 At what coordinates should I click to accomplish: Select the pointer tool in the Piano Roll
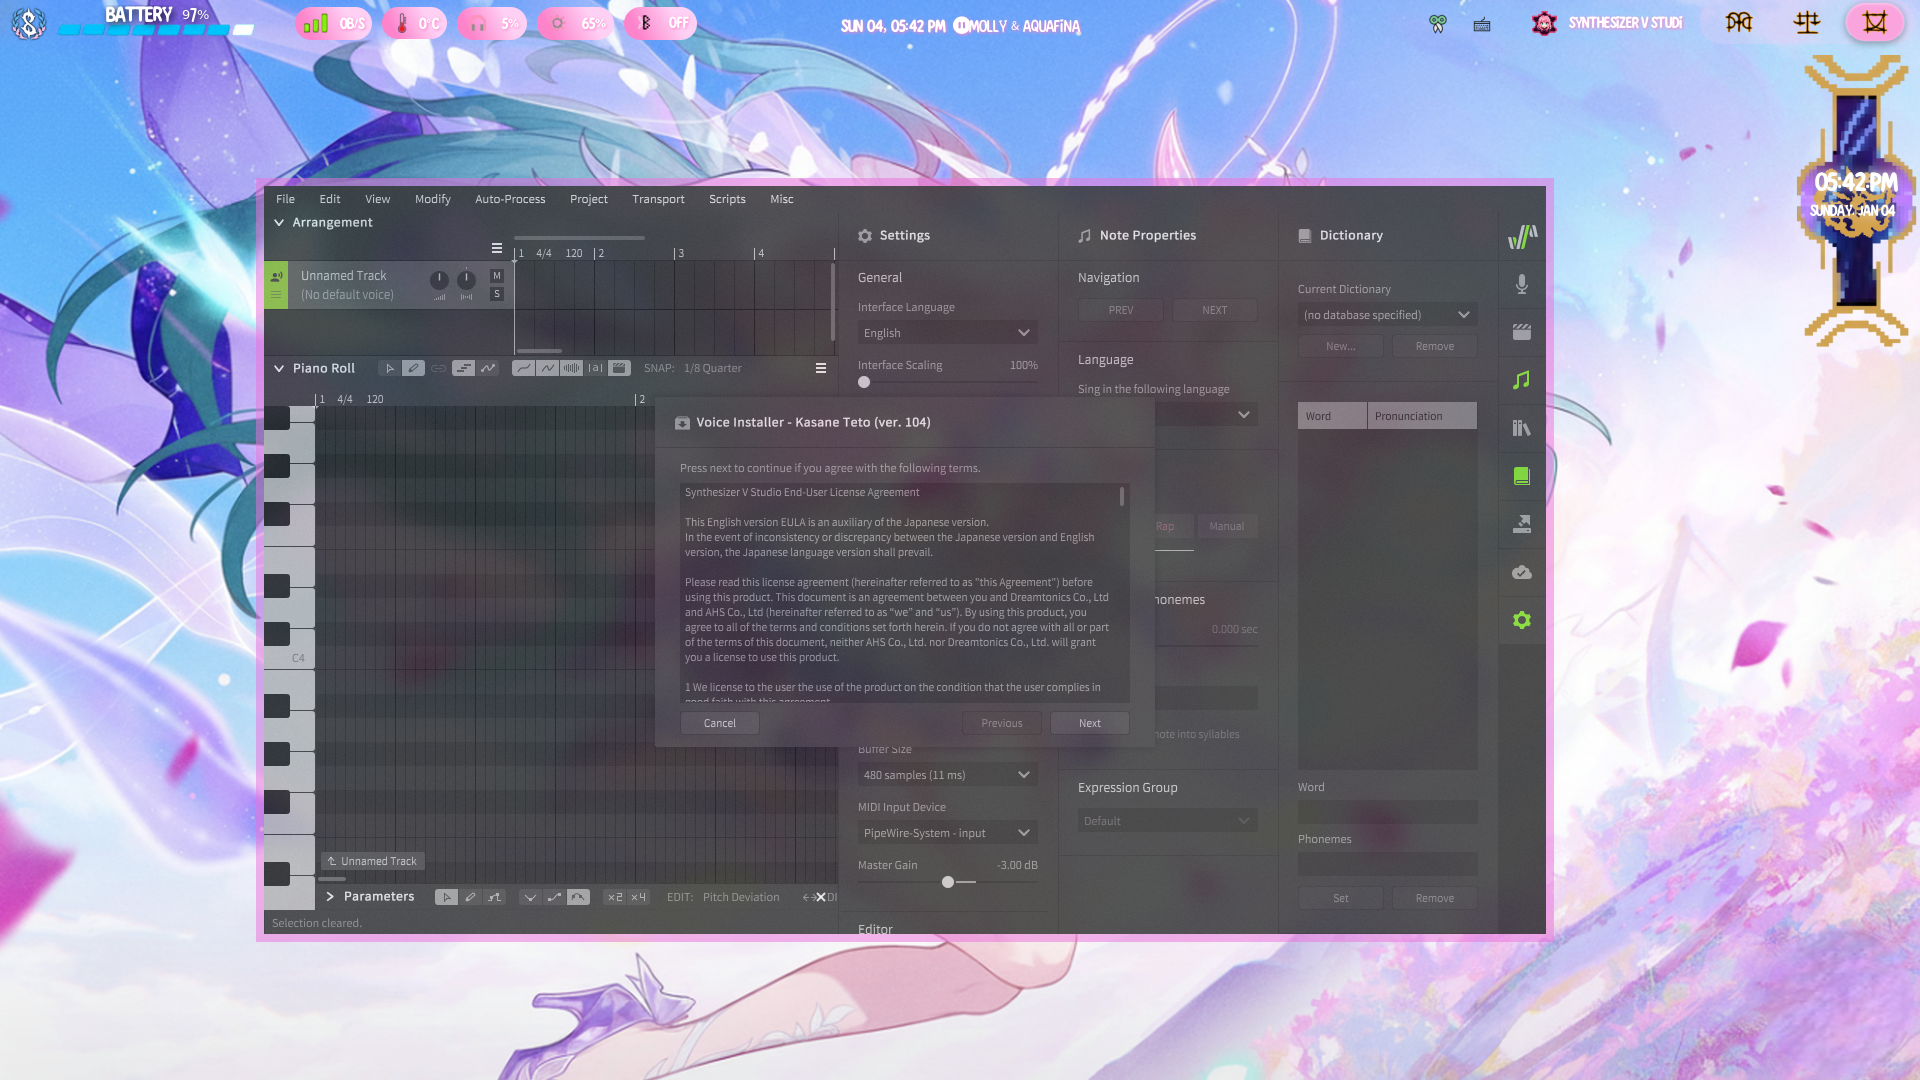389,368
